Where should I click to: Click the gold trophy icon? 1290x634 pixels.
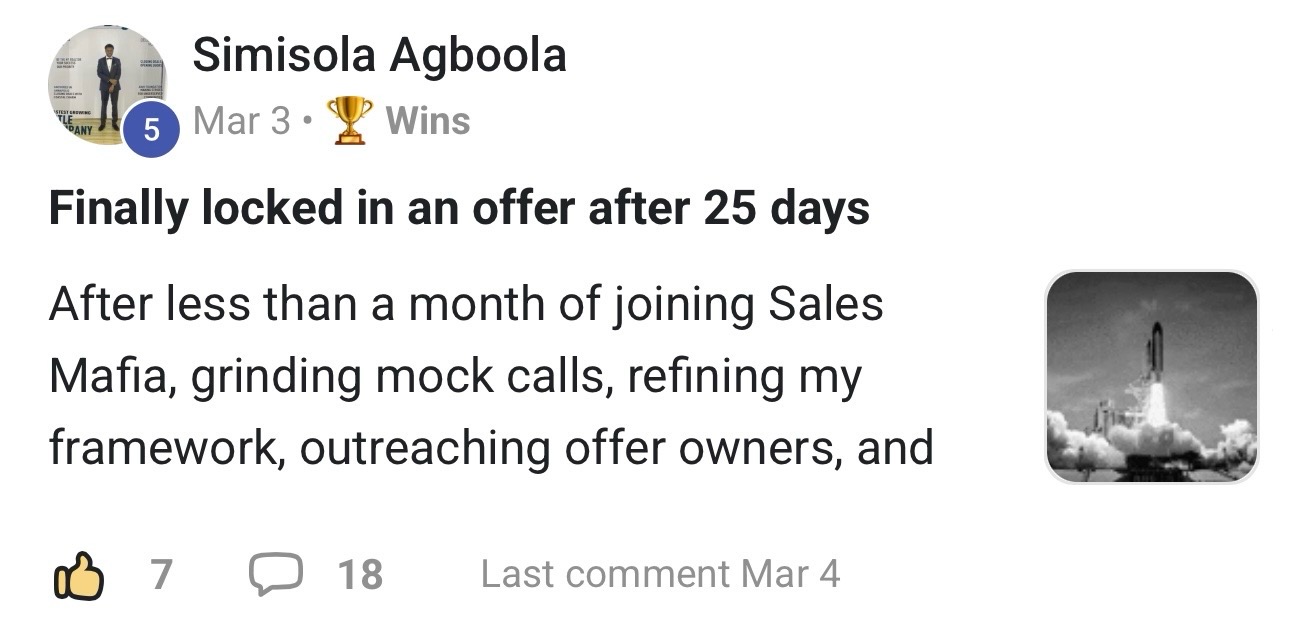351,121
